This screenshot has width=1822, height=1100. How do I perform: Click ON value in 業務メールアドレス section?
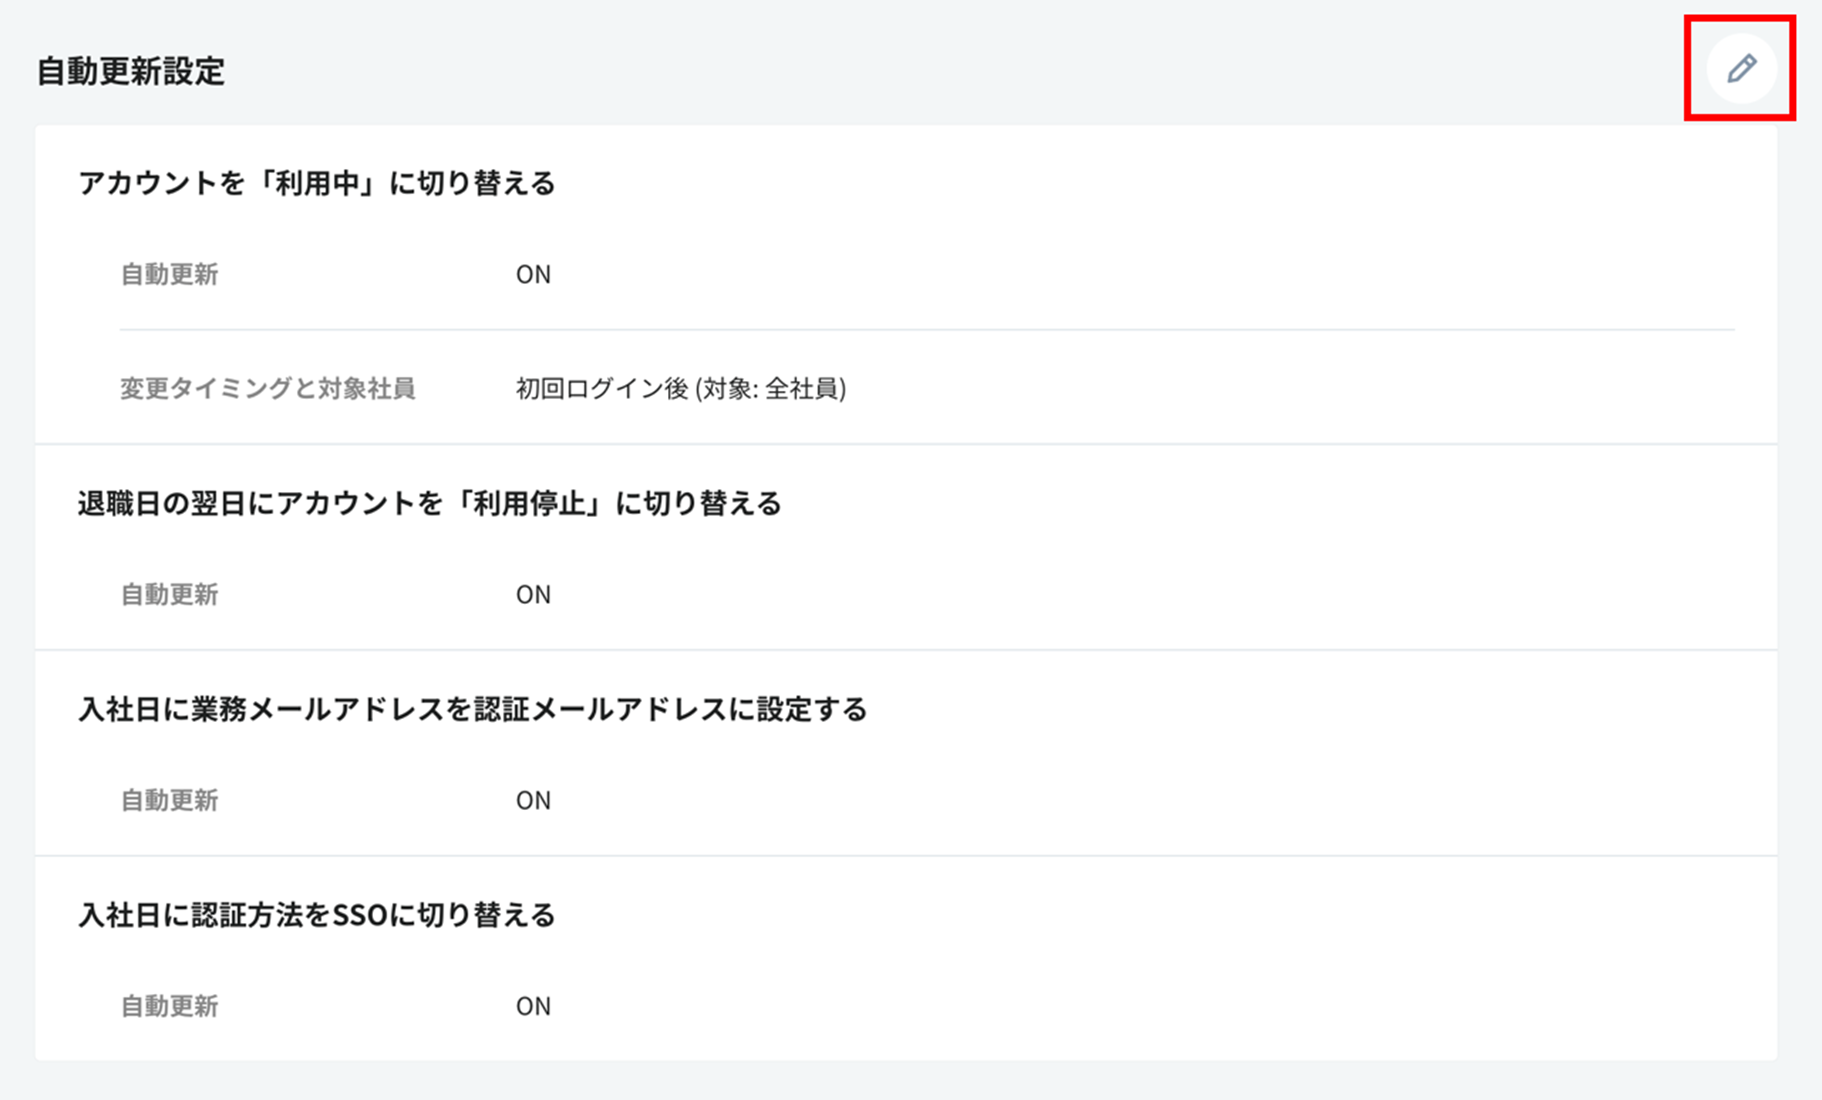point(533,800)
